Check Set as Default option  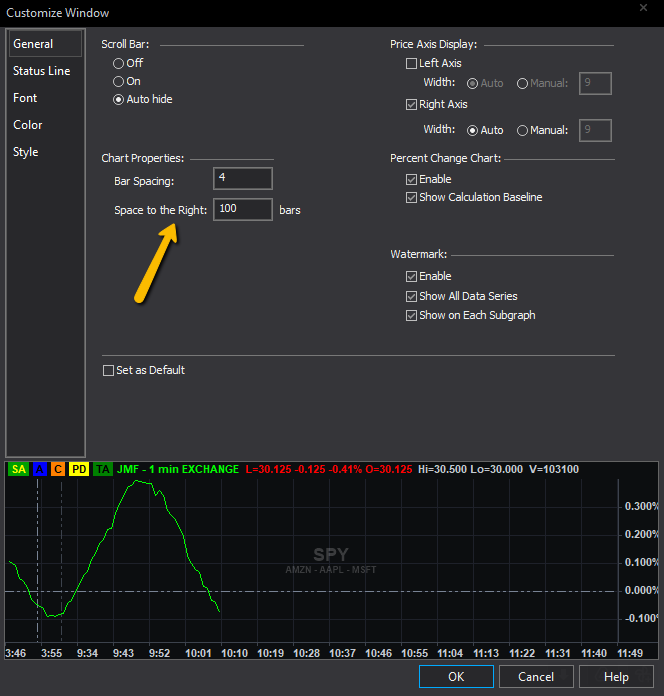tap(108, 370)
